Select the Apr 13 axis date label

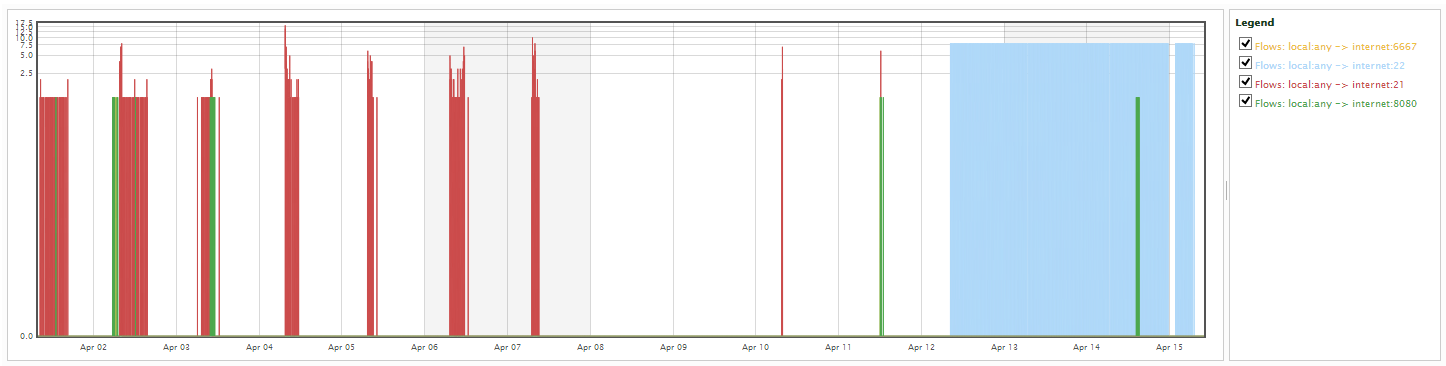click(1004, 347)
